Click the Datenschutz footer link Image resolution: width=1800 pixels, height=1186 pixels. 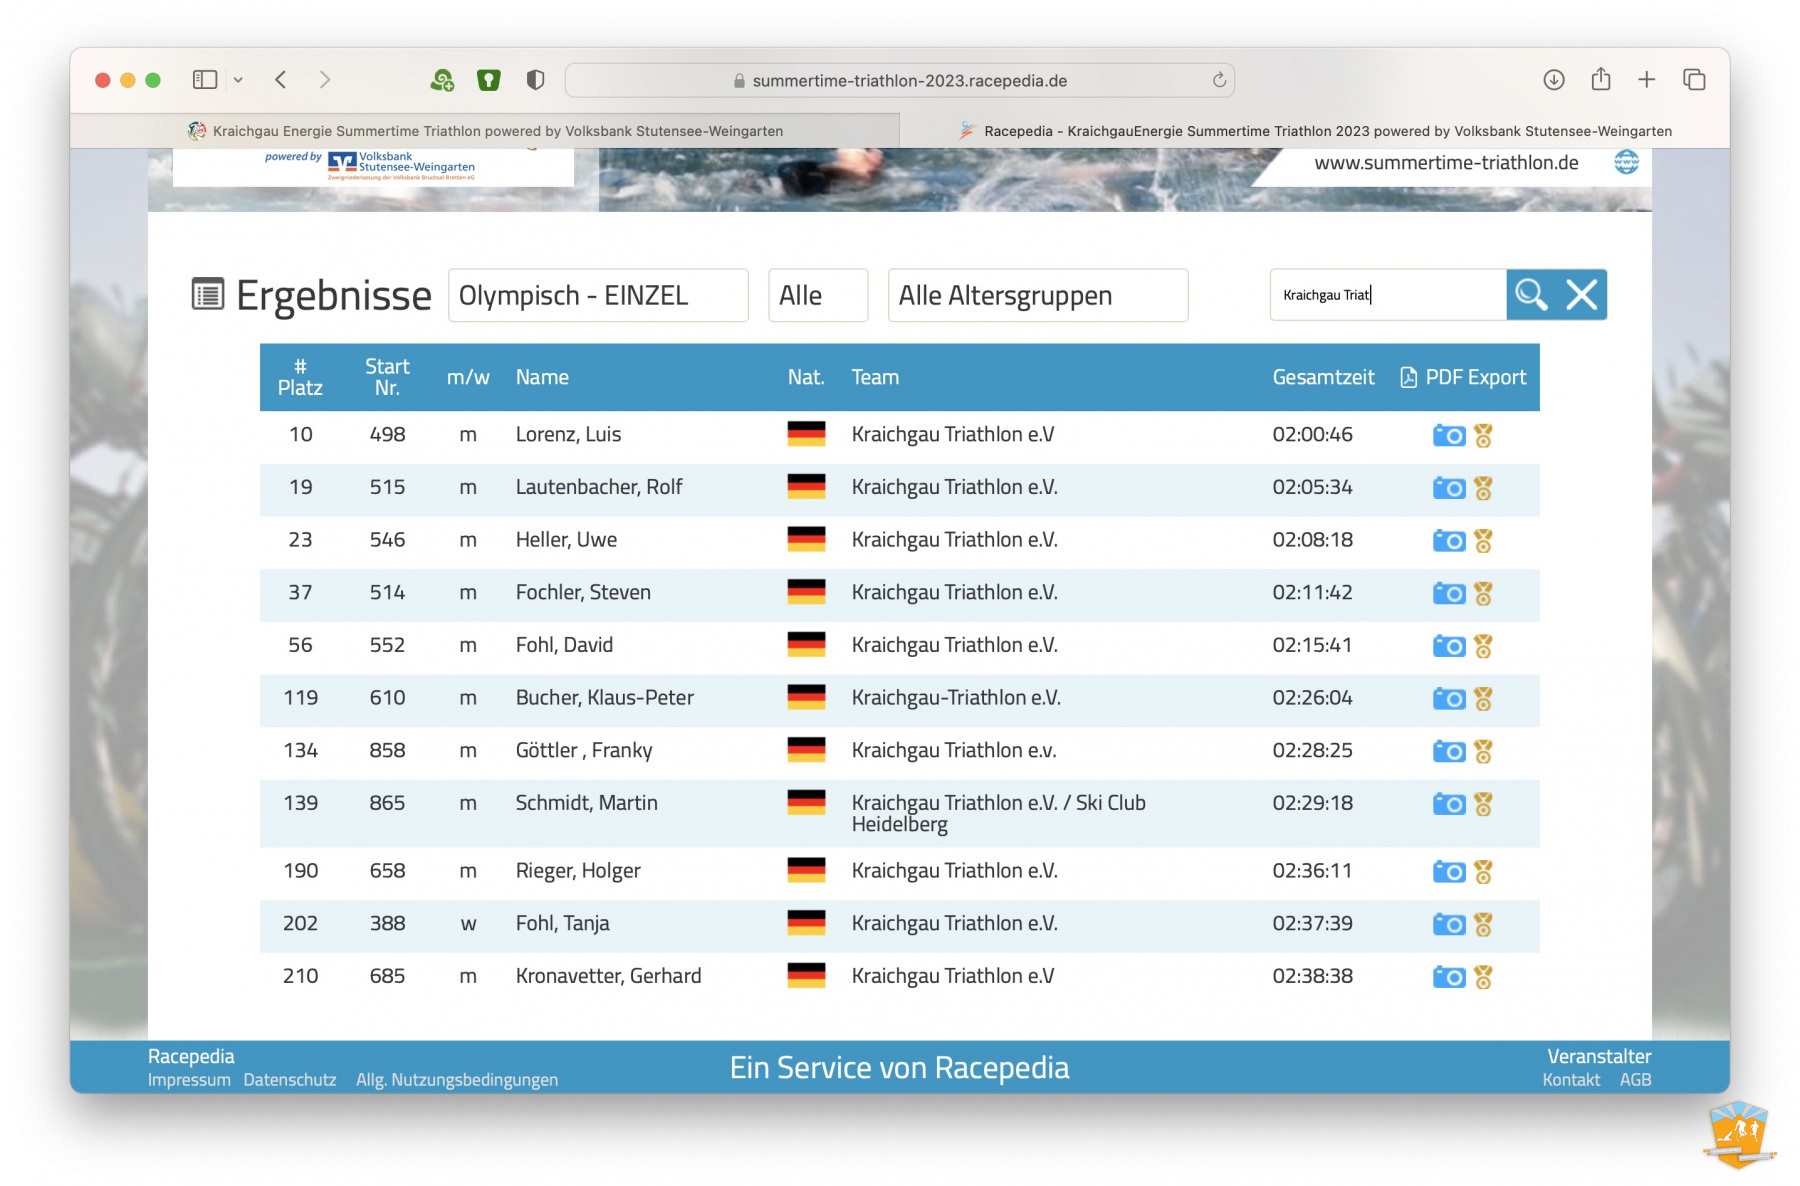point(290,1080)
